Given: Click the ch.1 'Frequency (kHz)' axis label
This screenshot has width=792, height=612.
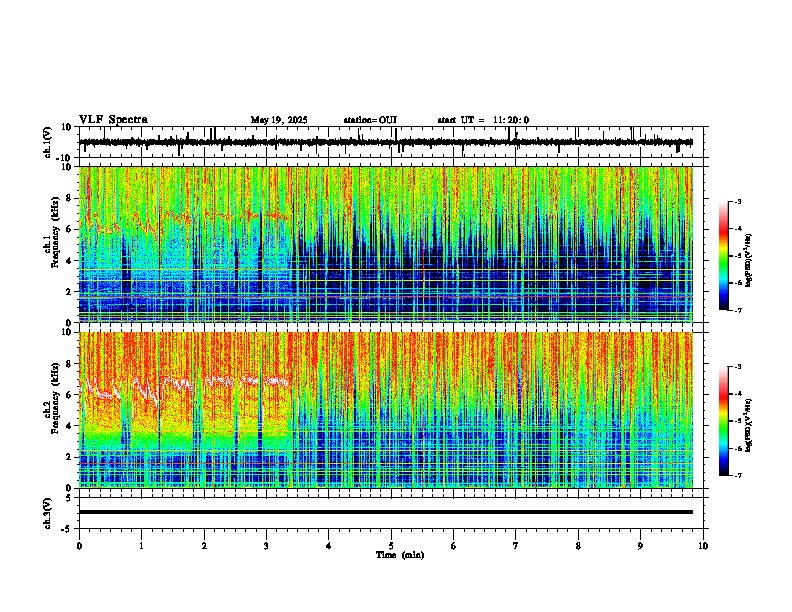Looking at the screenshot, I should point(53,230).
